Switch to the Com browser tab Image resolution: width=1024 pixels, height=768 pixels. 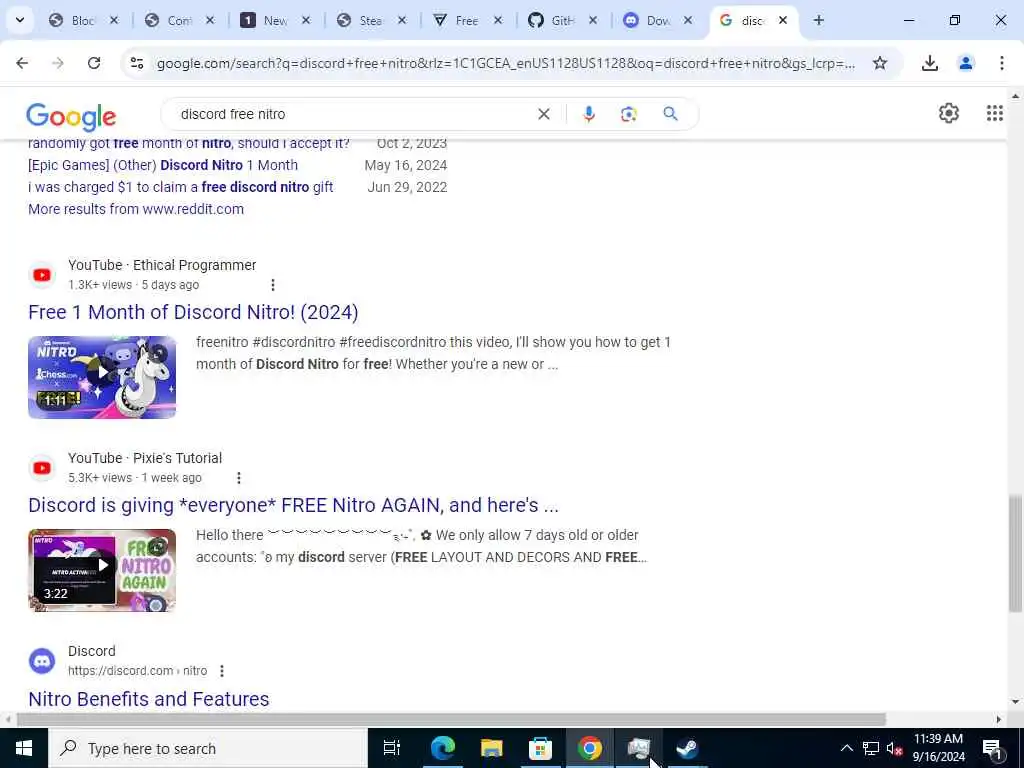click(x=180, y=20)
